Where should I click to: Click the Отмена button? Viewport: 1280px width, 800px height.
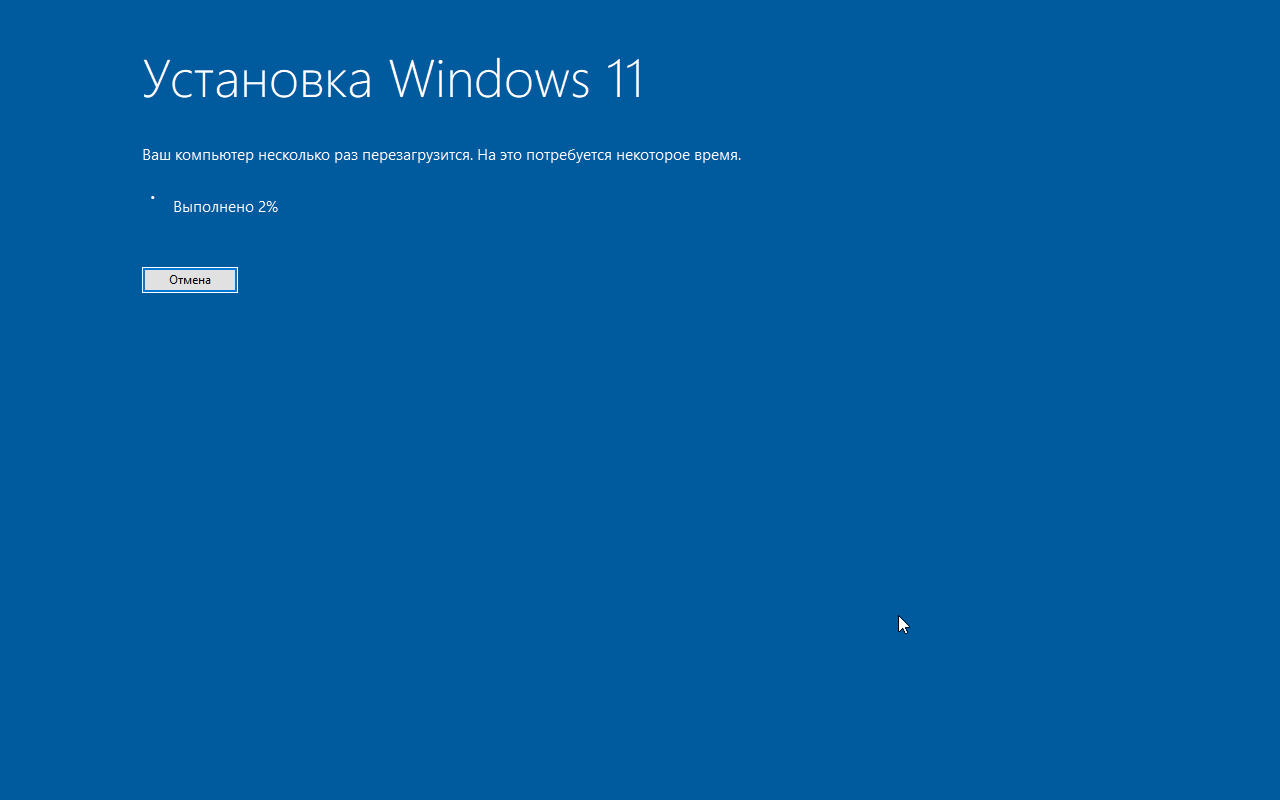(190, 280)
